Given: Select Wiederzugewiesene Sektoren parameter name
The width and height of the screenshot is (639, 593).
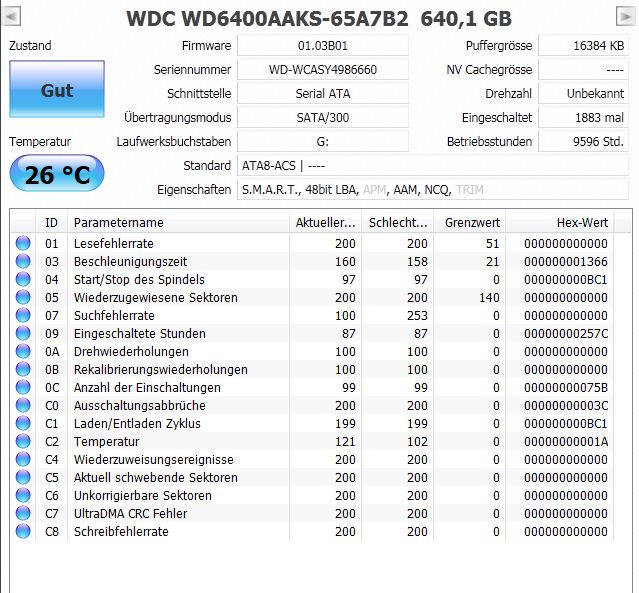Looking at the screenshot, I should coord(156,297).
